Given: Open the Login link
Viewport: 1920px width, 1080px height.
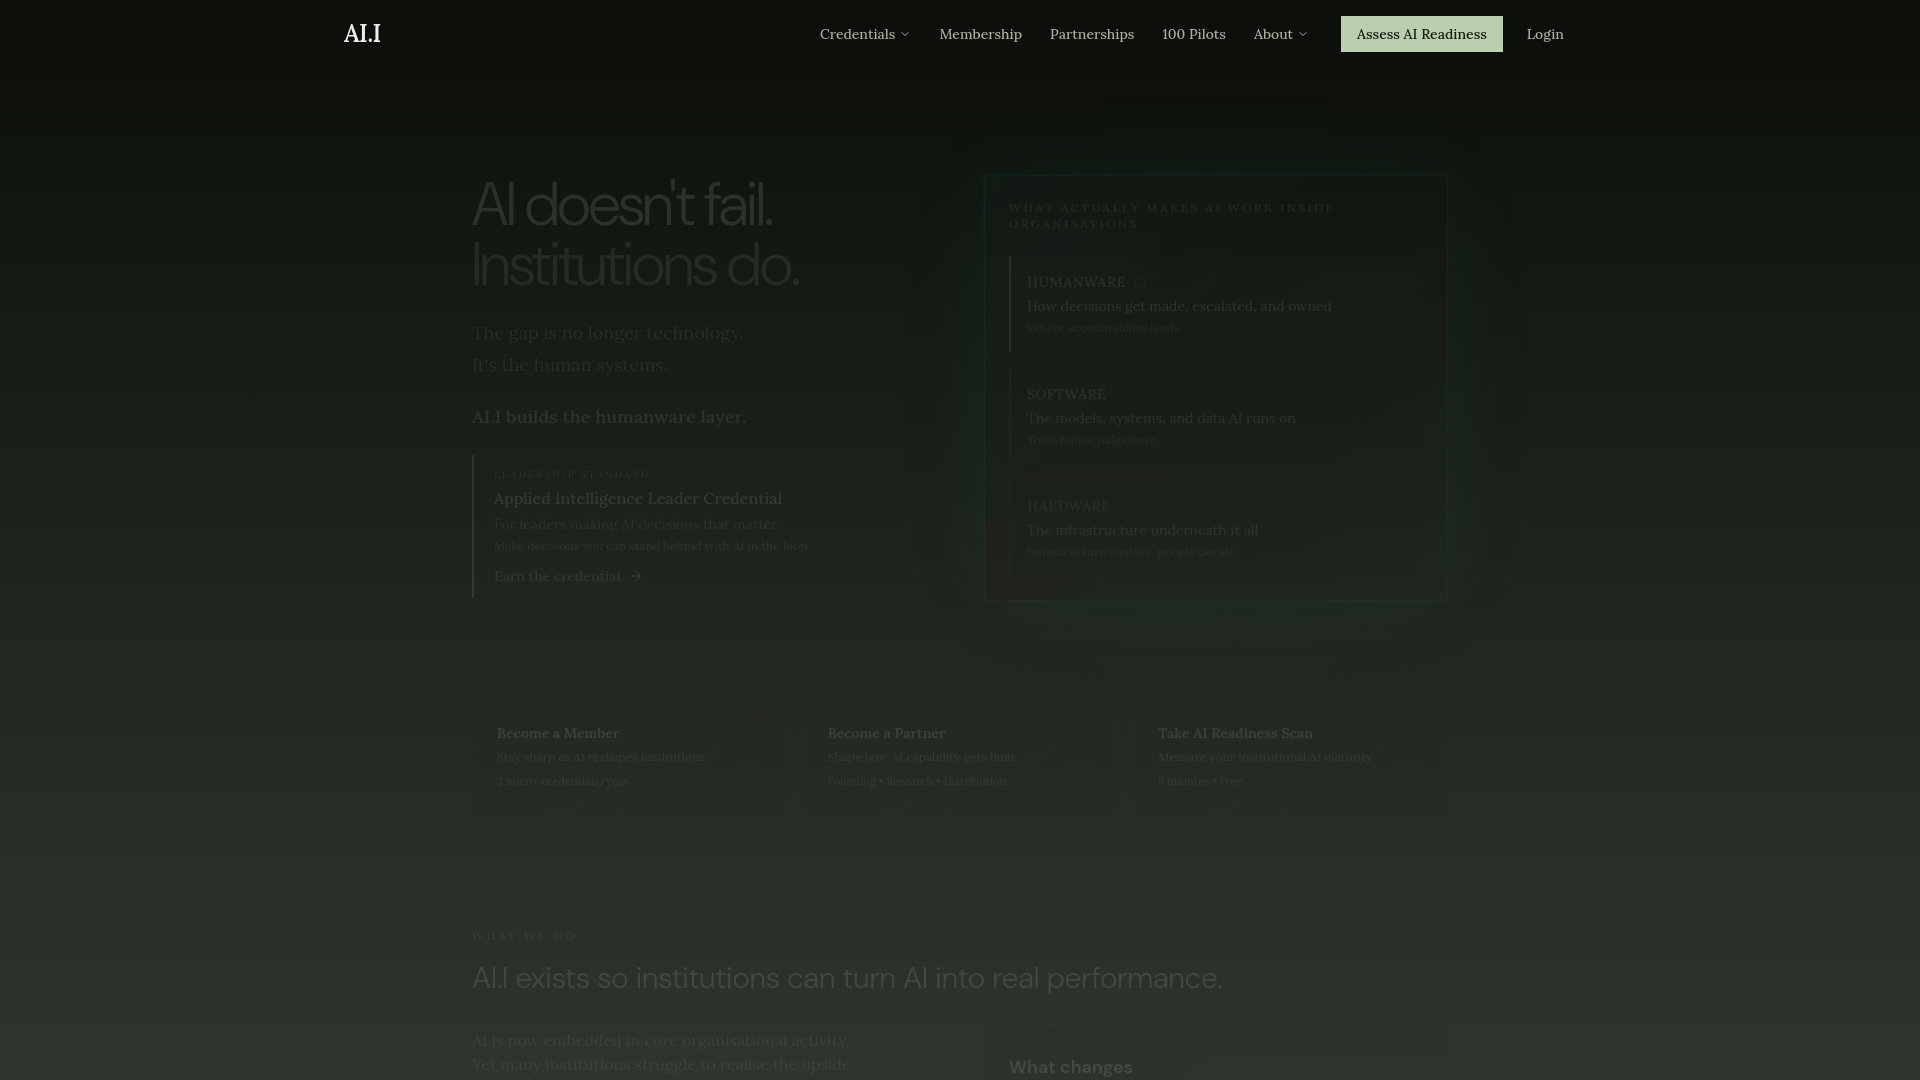Looking at the screenshot, I should coord(1544,34).
